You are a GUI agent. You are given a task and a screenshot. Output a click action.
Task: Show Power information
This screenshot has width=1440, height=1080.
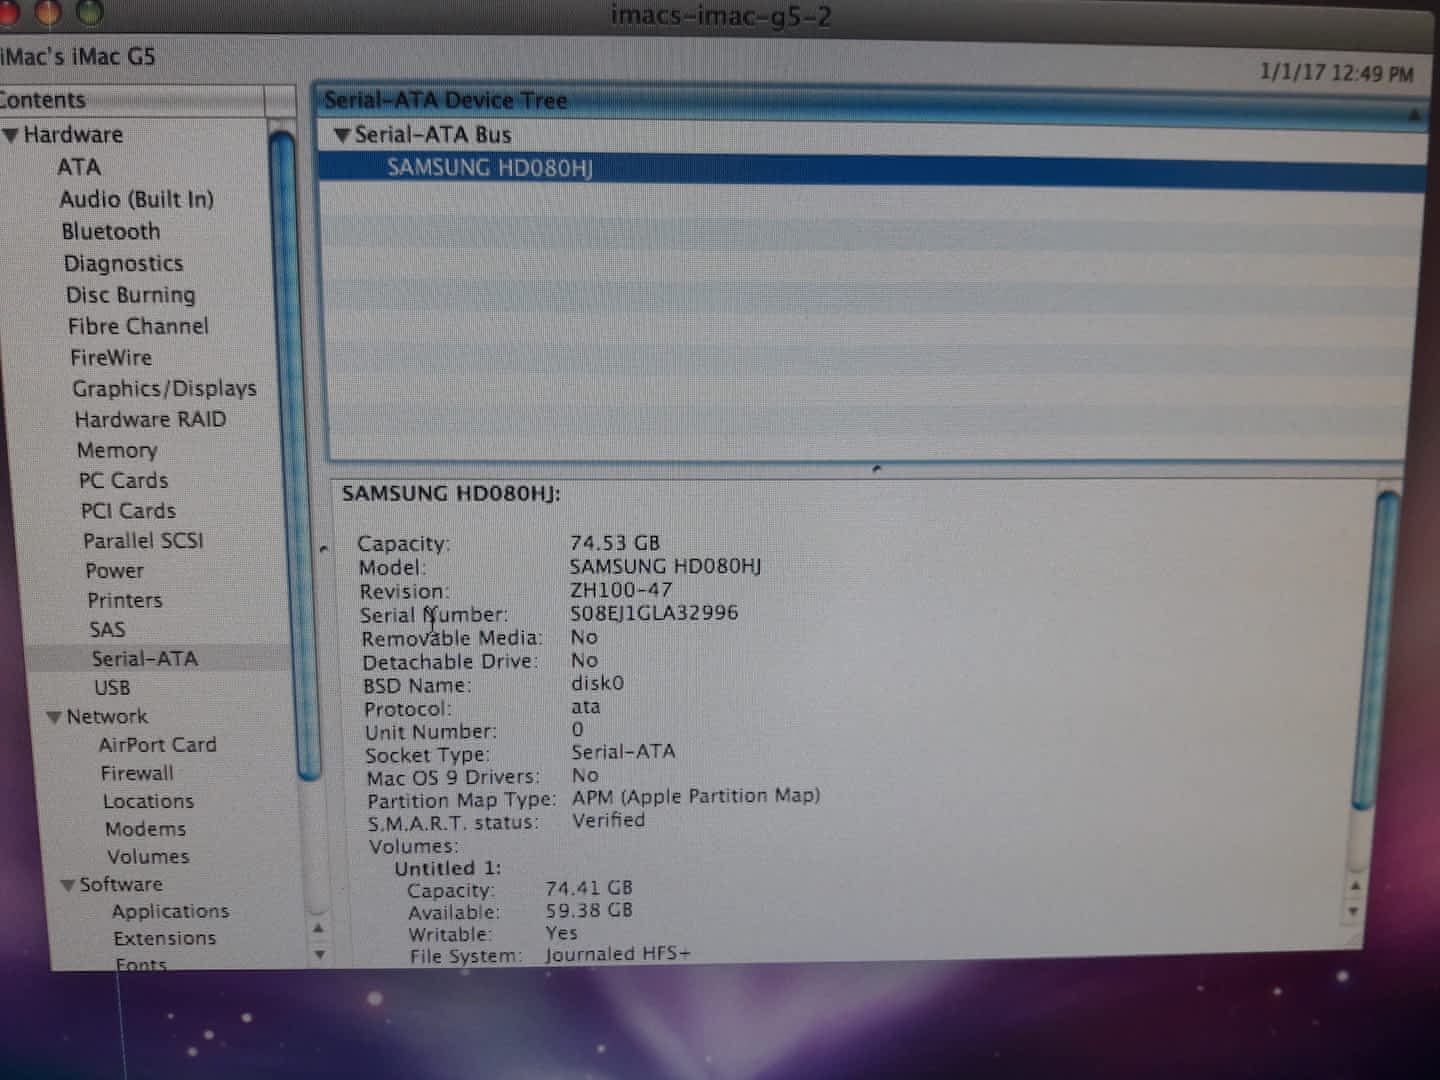[x=115, y=570]
